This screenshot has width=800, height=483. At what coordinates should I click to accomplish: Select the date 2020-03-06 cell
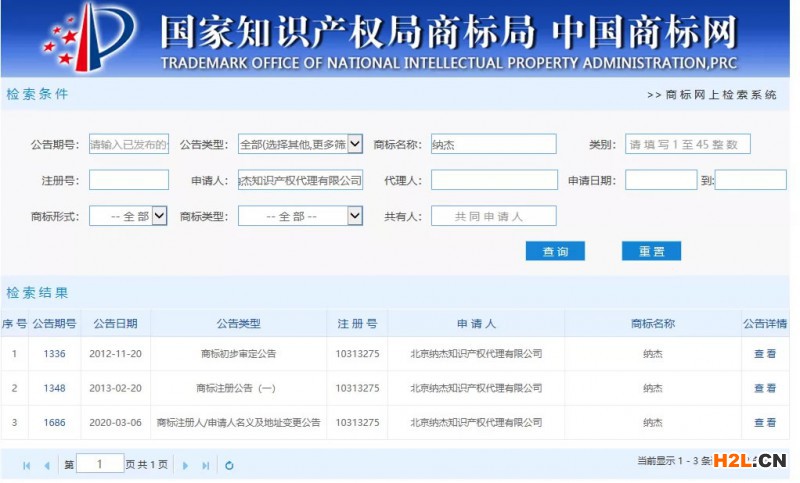point(115,422)
